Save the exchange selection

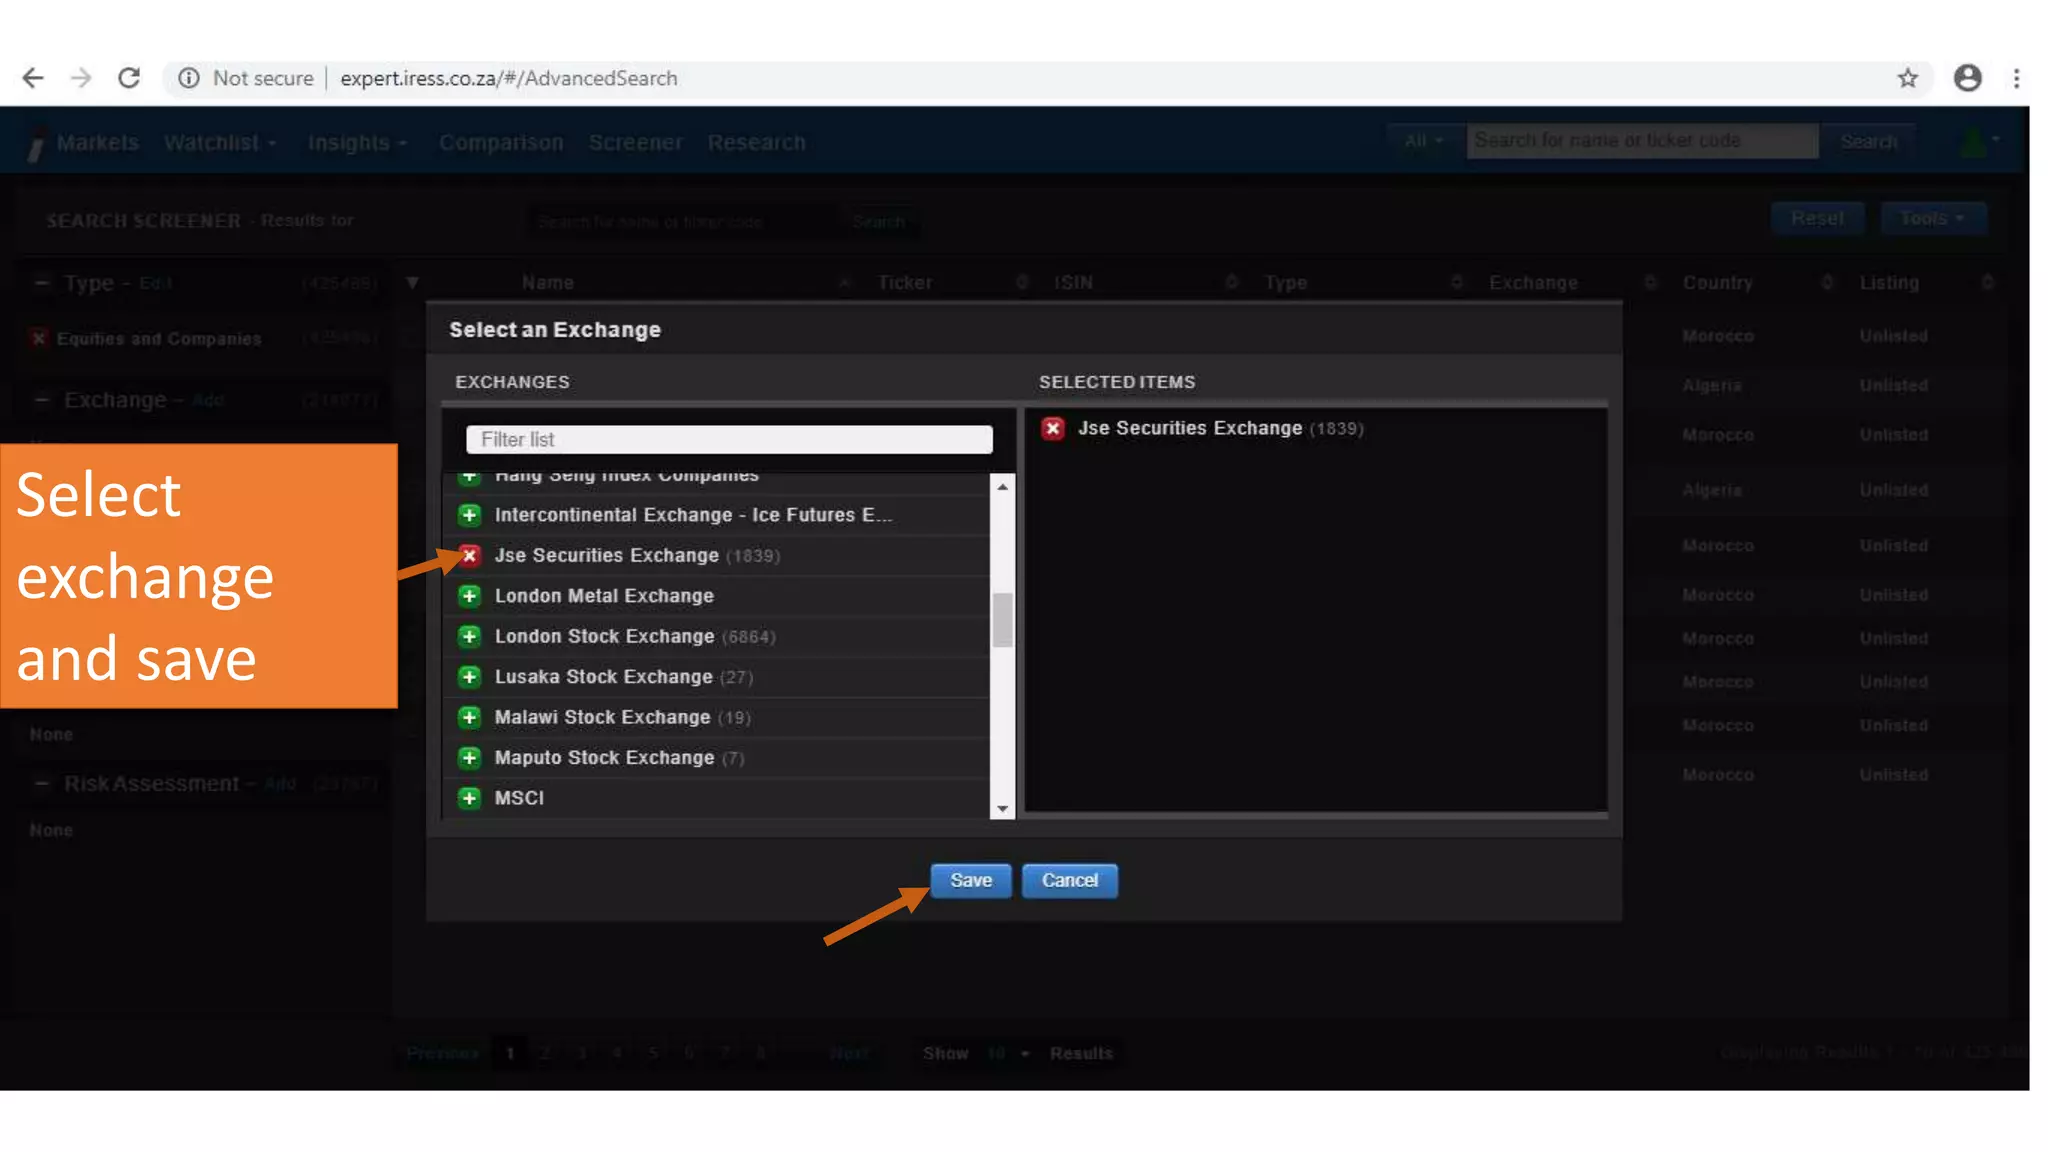970,880
